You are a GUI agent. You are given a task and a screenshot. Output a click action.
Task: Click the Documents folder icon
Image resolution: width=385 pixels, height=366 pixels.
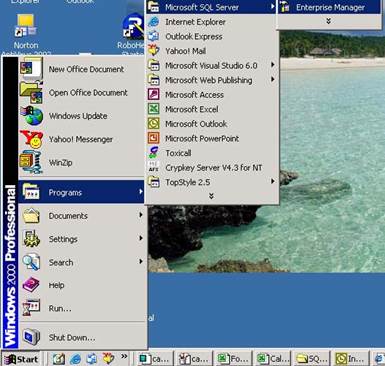tap(31, 216)
